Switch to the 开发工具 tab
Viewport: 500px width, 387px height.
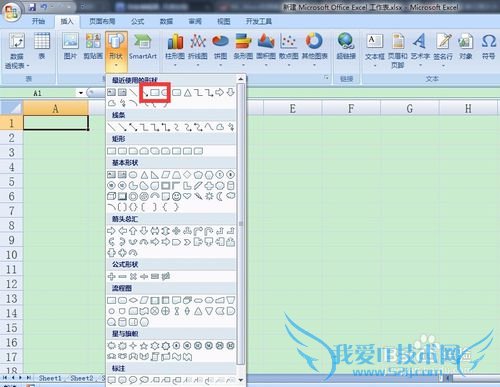(259, 21)
